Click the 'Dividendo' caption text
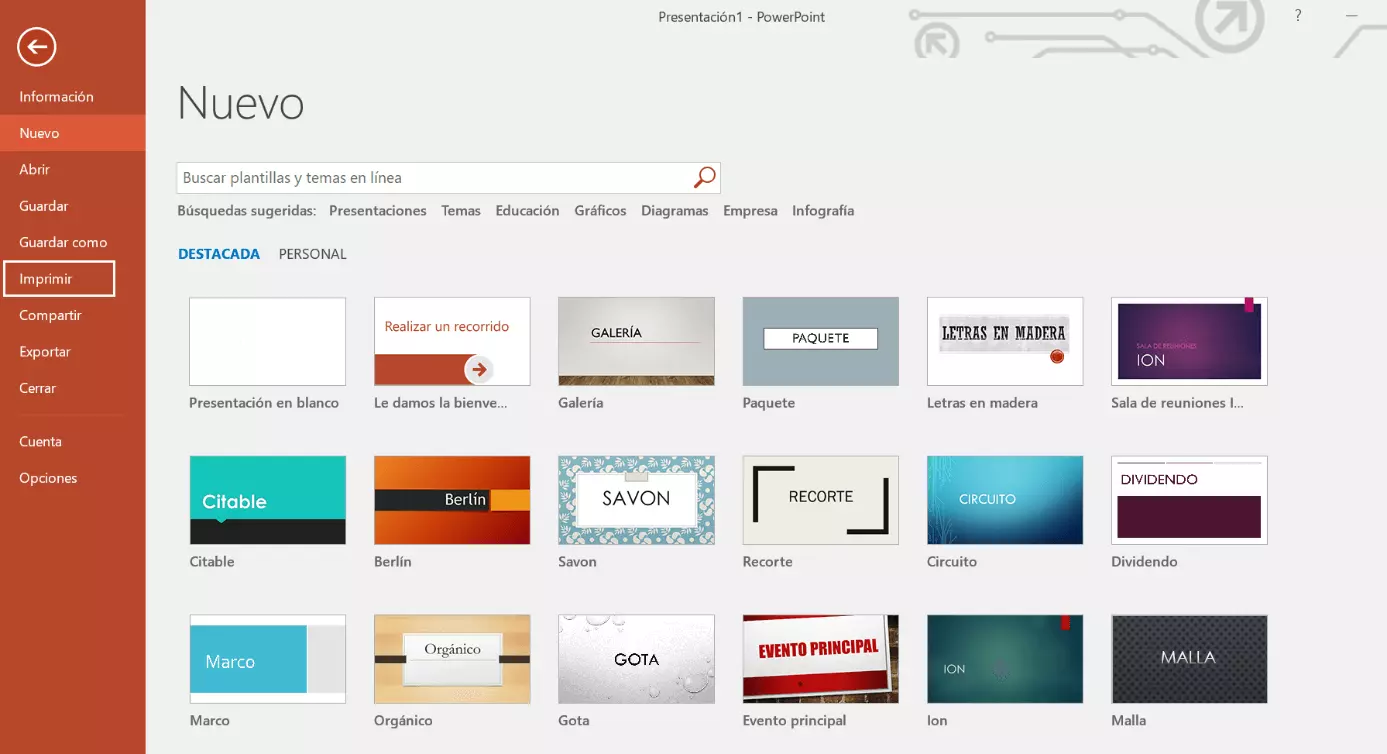The width and height of the screenshot is (1387, 754). click(1144, 562)
